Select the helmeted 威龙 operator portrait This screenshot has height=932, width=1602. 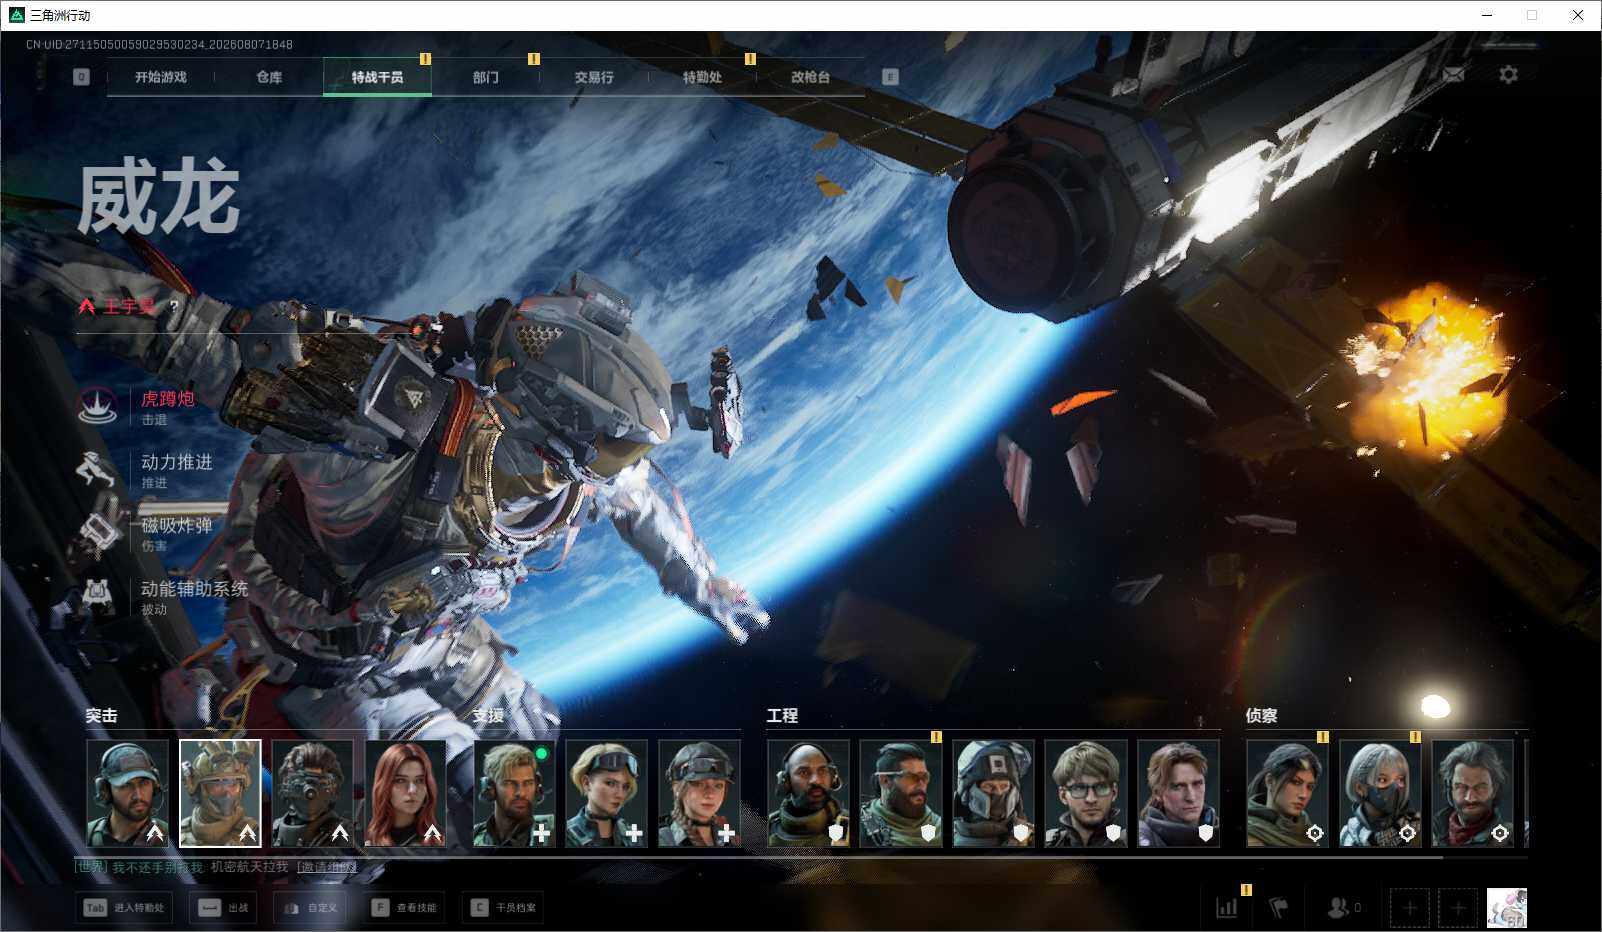click(x=220, y=794)
